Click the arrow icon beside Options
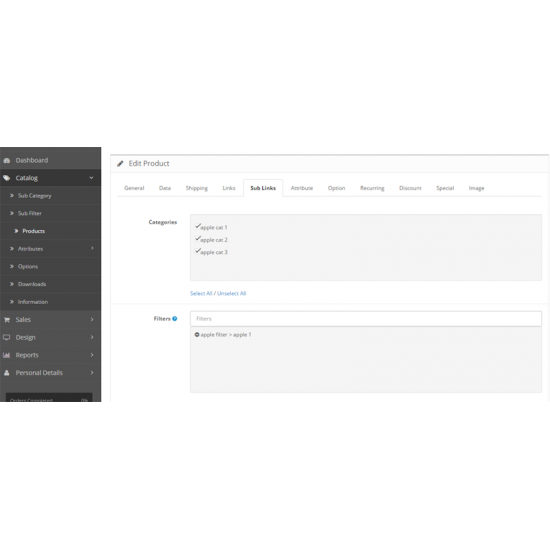Screen dimensions: 550x550 [12, 266]
